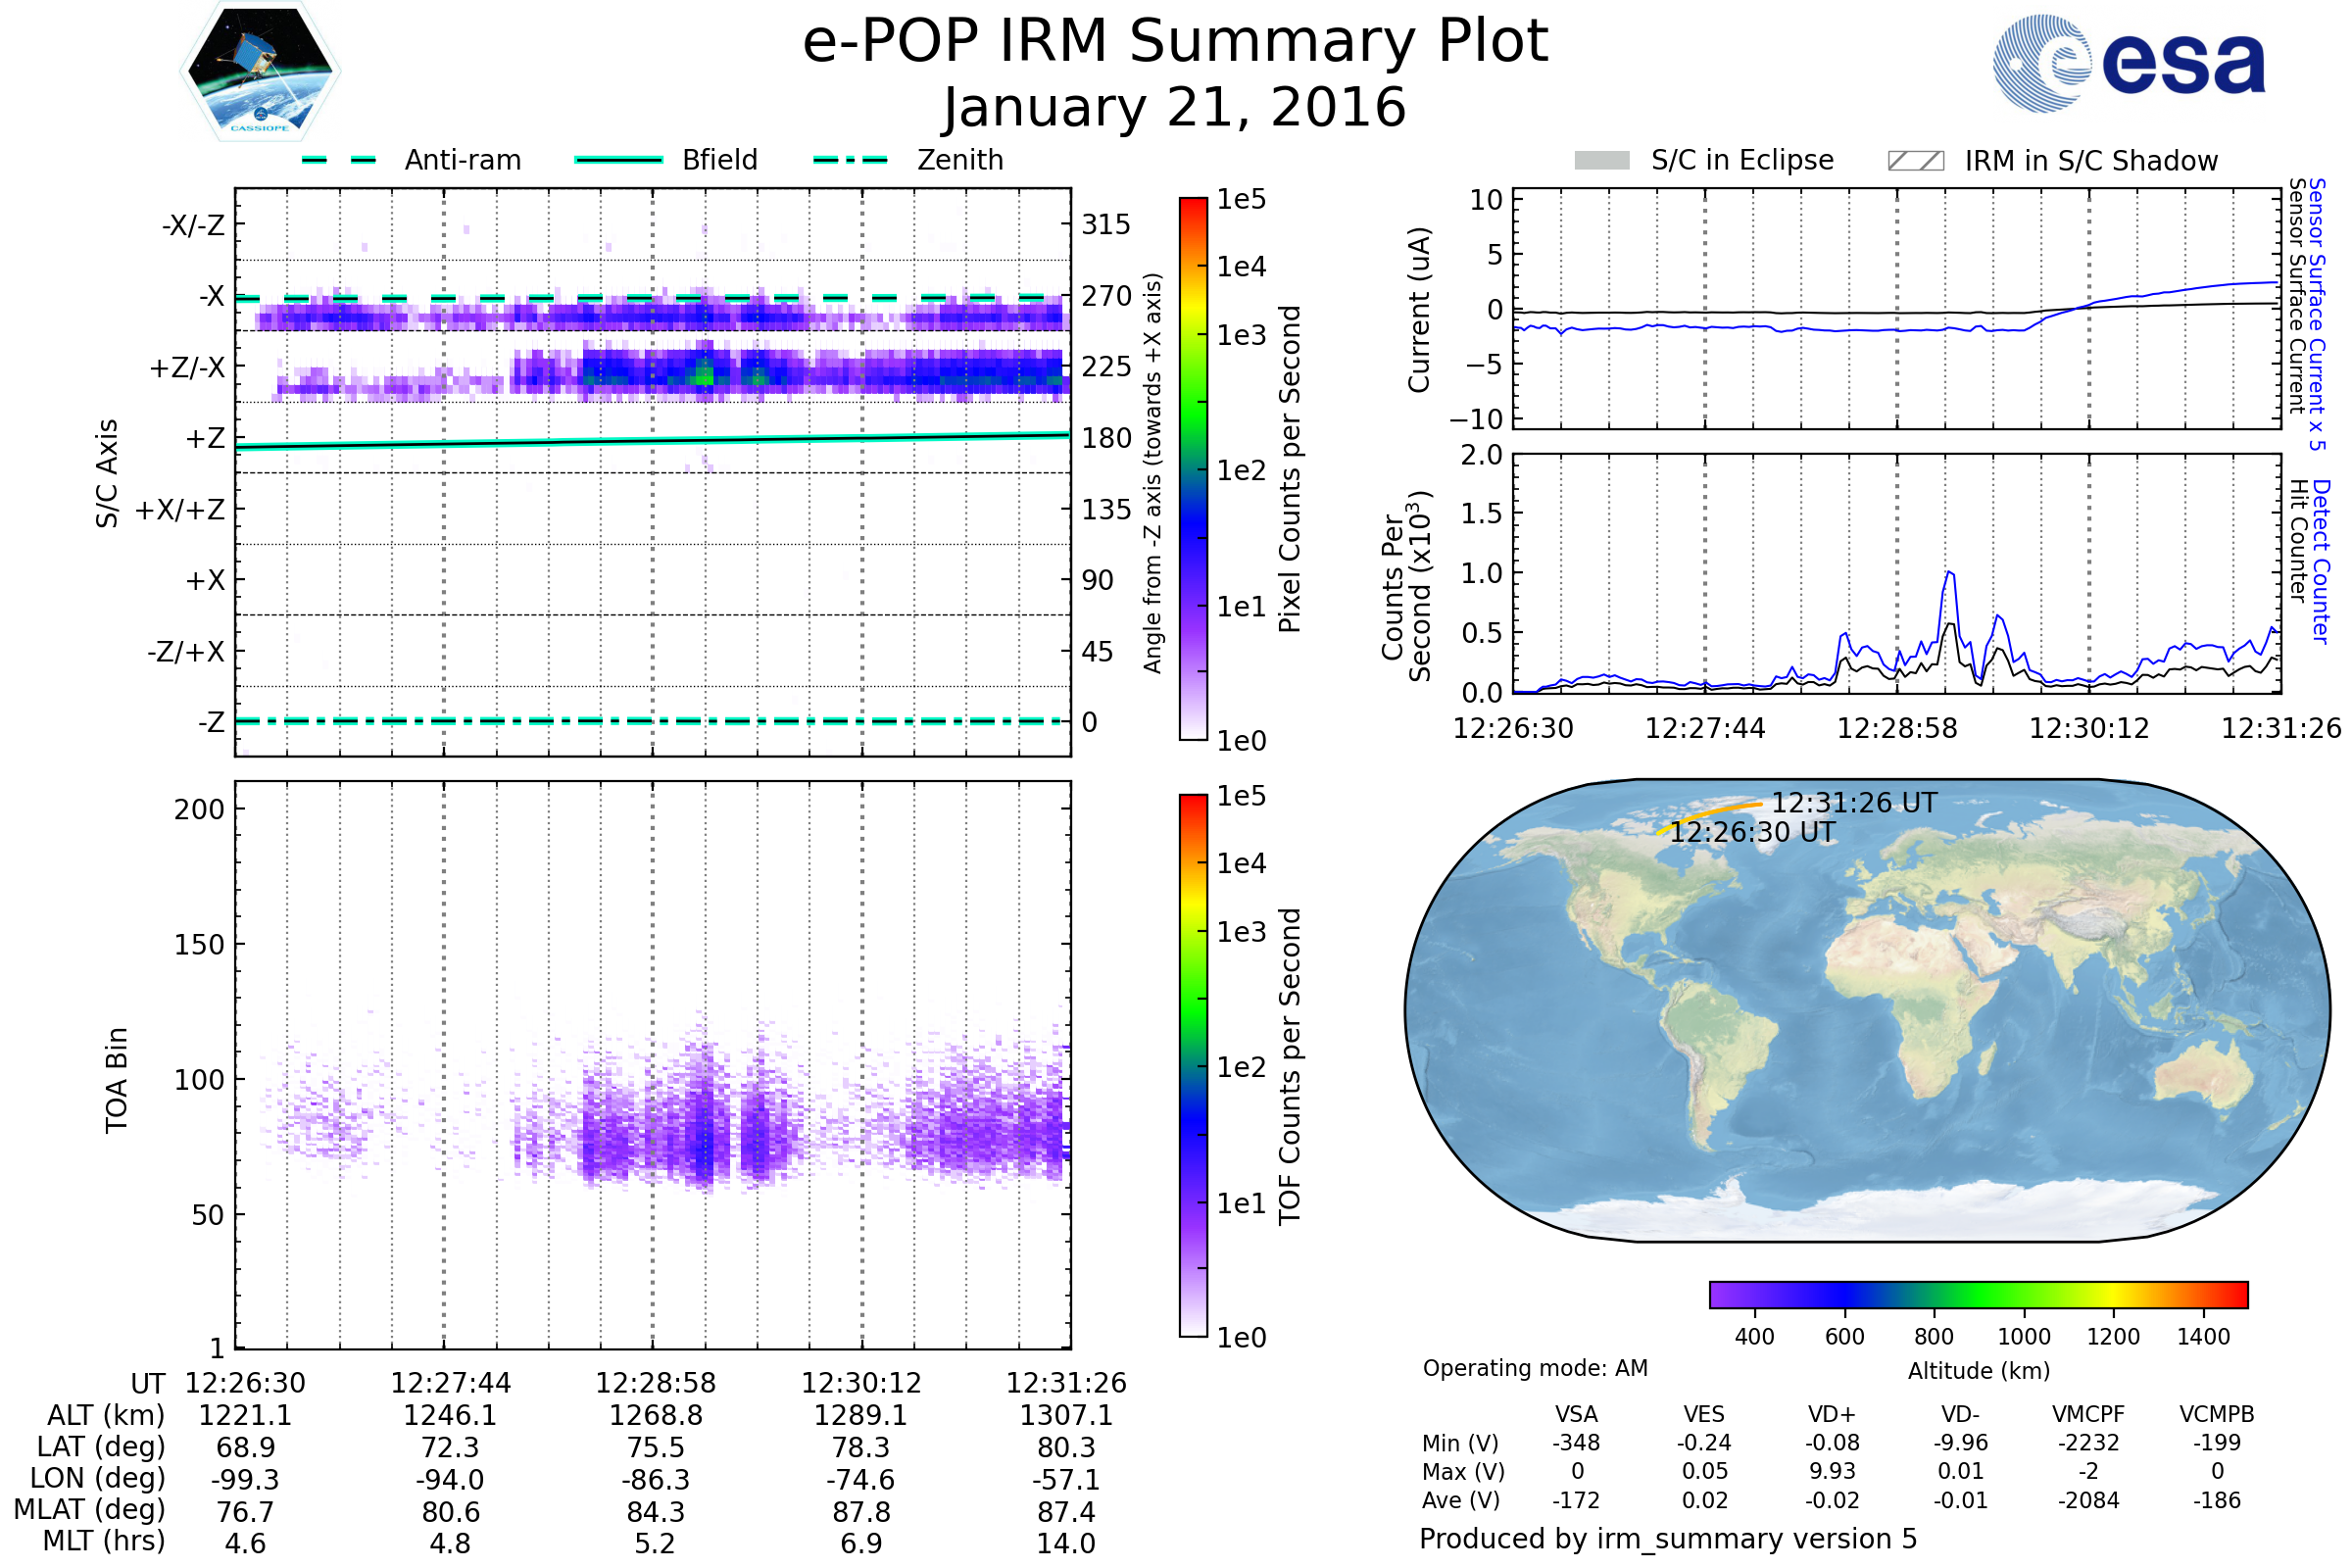2352x1568 pixels.
Task: Click the VMCPF column header
Action: (x=2088, y=1414)
